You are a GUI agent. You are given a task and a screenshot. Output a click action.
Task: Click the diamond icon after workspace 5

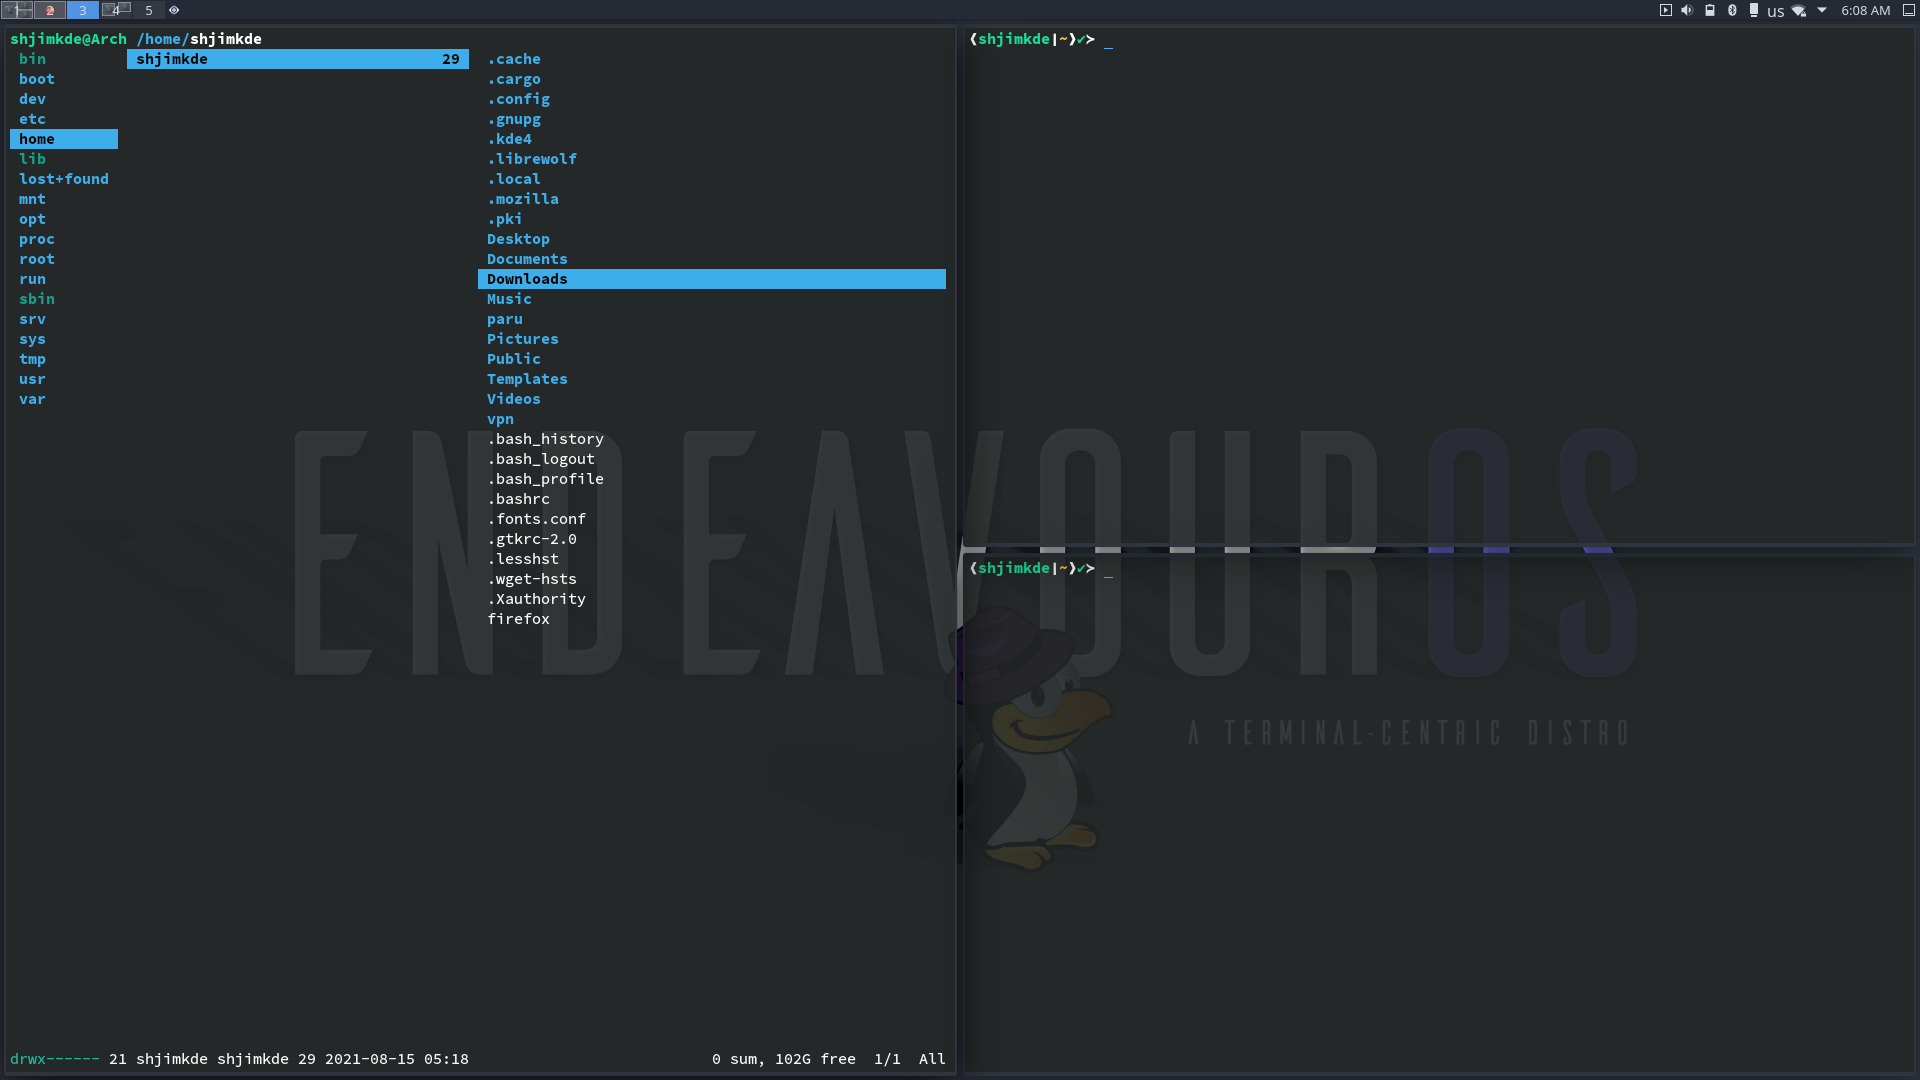click(174, 10)
